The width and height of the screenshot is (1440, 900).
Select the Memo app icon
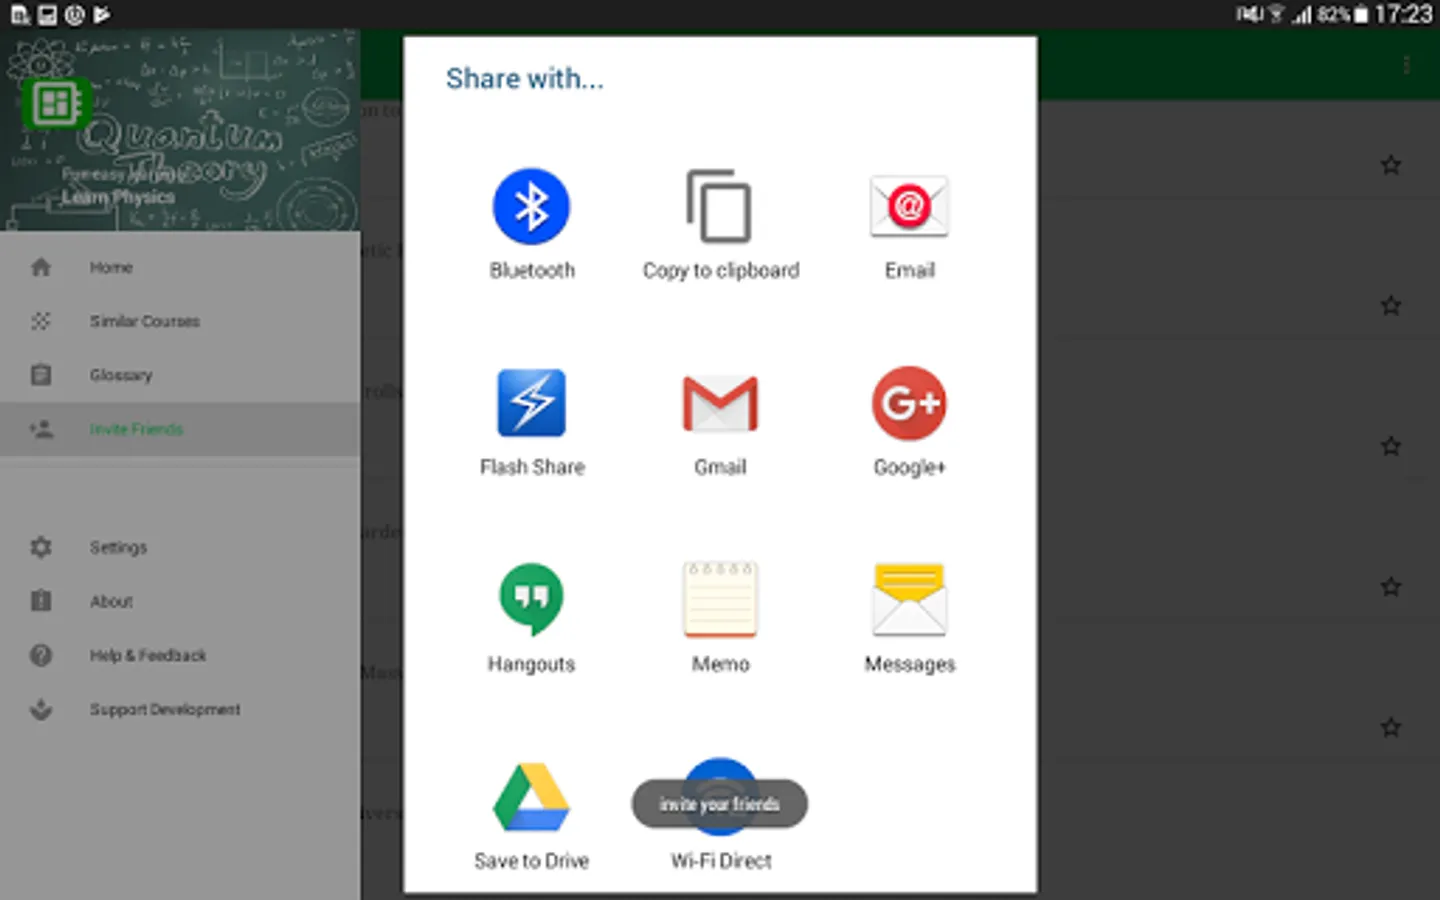pos(720,599)
